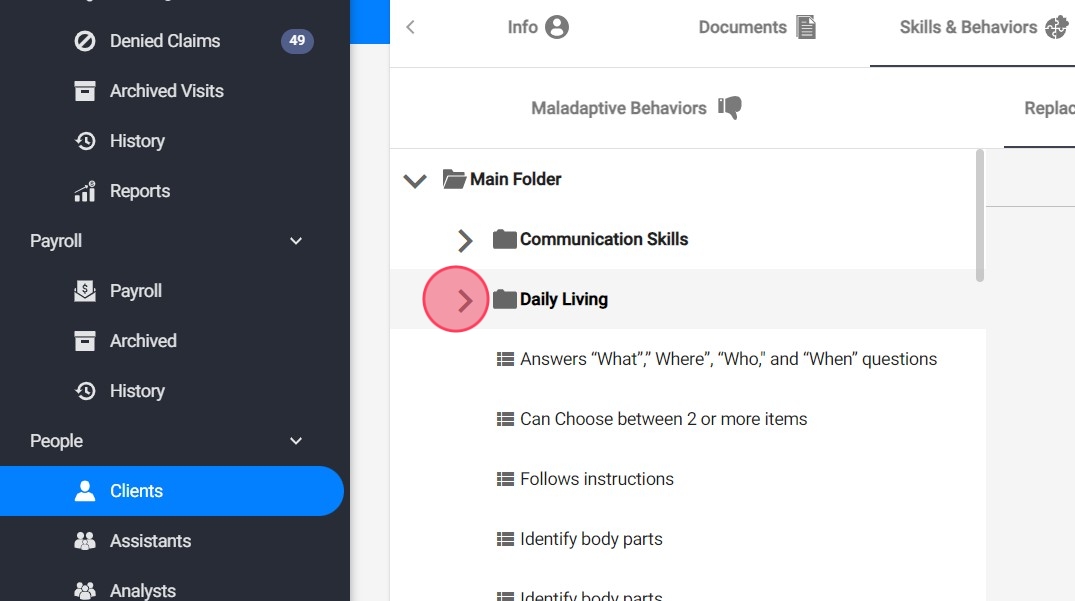Click the Payroll money envelope icon

click(x=85, y=291)
